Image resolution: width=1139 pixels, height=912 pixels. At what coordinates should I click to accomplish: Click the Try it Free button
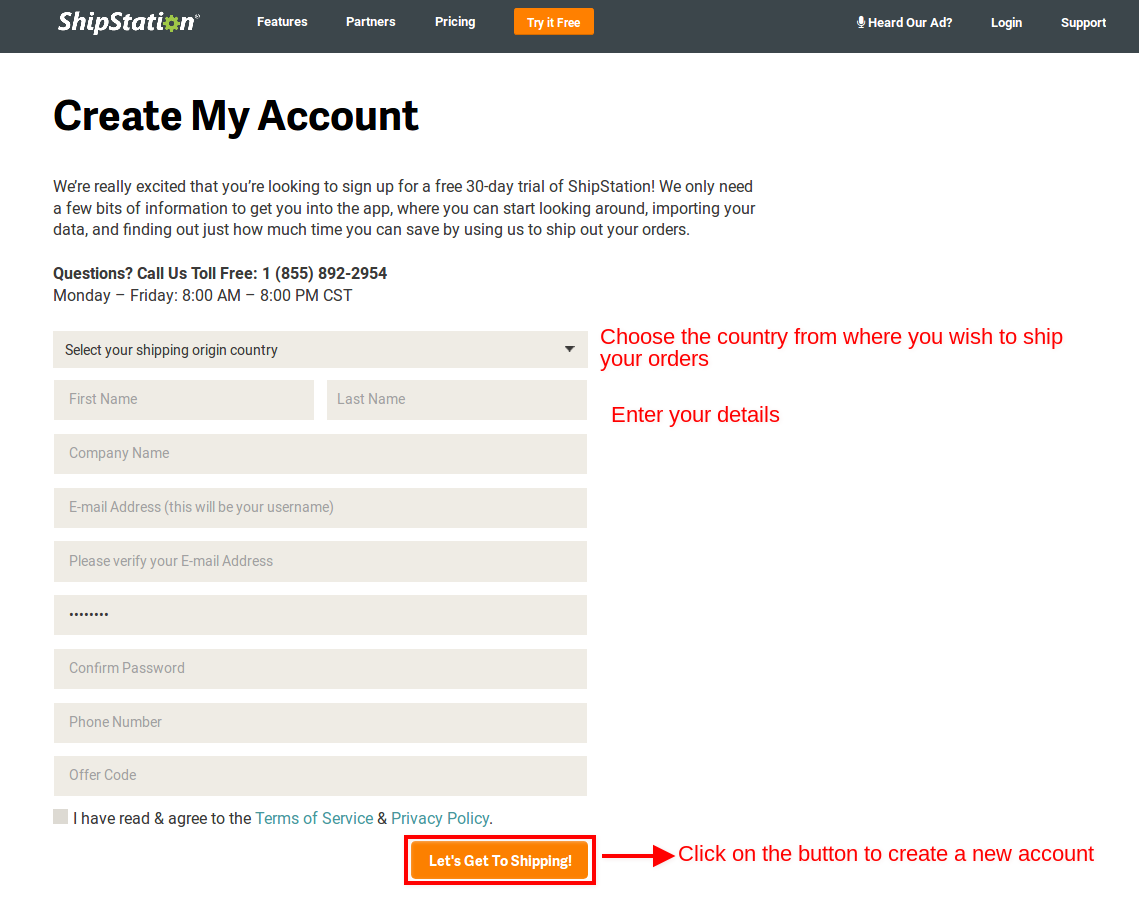pyautogui.click(x=554, y=22)
